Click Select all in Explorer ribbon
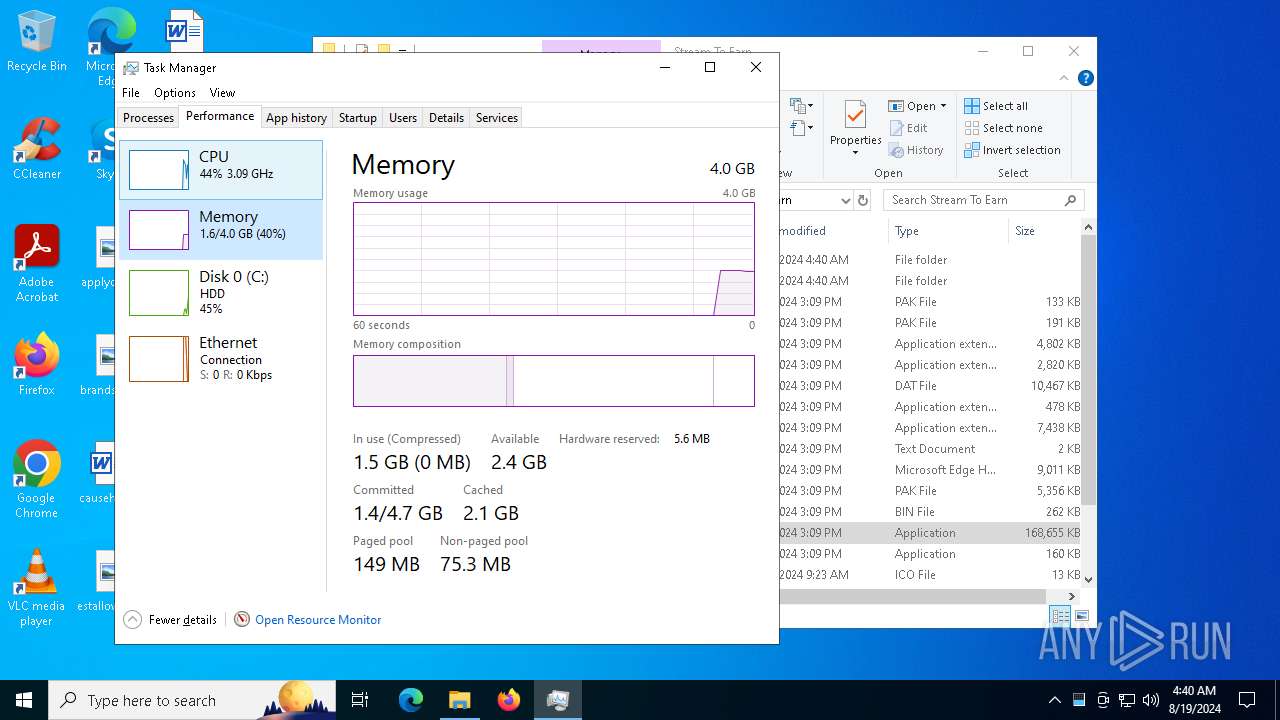 point(996,106)
